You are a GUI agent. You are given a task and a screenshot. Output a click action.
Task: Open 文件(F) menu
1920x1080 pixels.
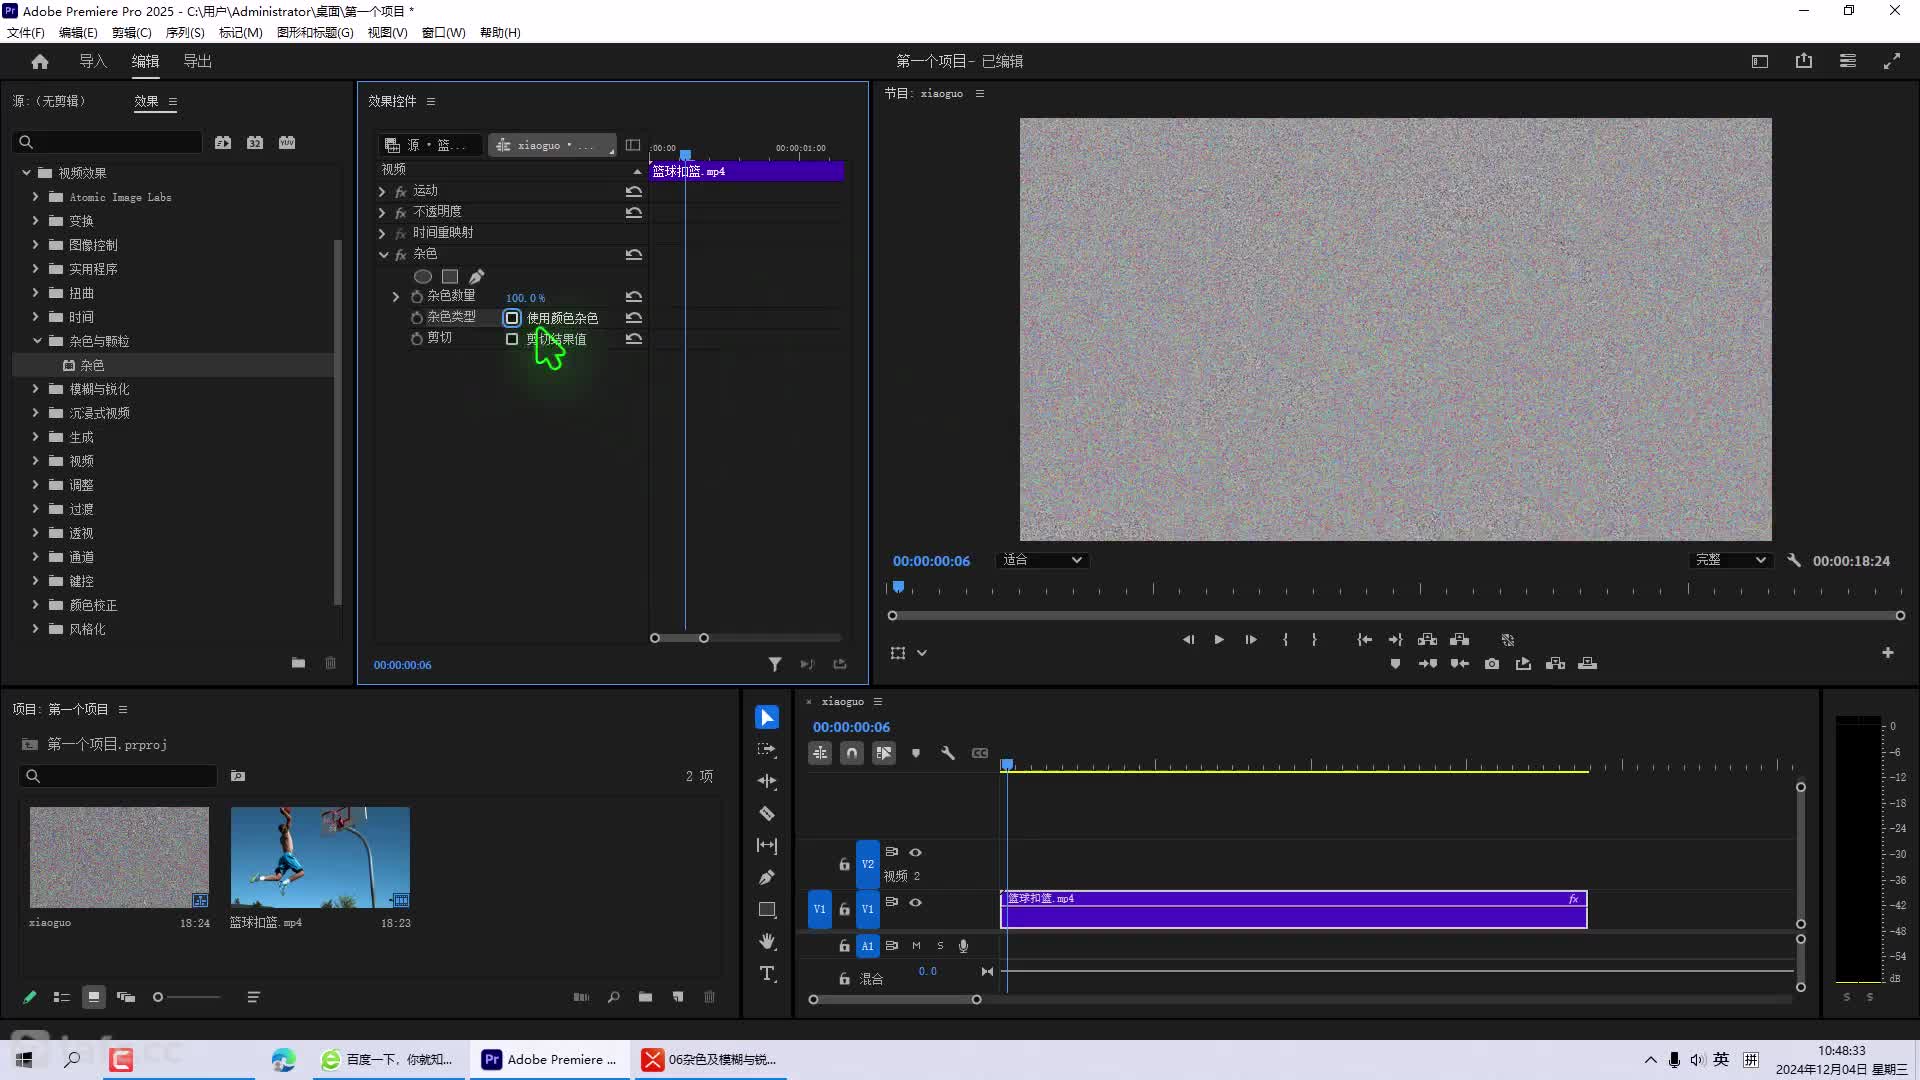26,32
